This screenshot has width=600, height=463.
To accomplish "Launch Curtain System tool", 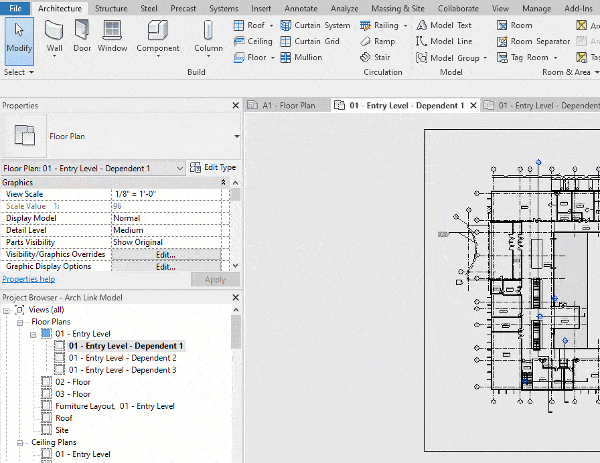I will [x=315, y=25].
